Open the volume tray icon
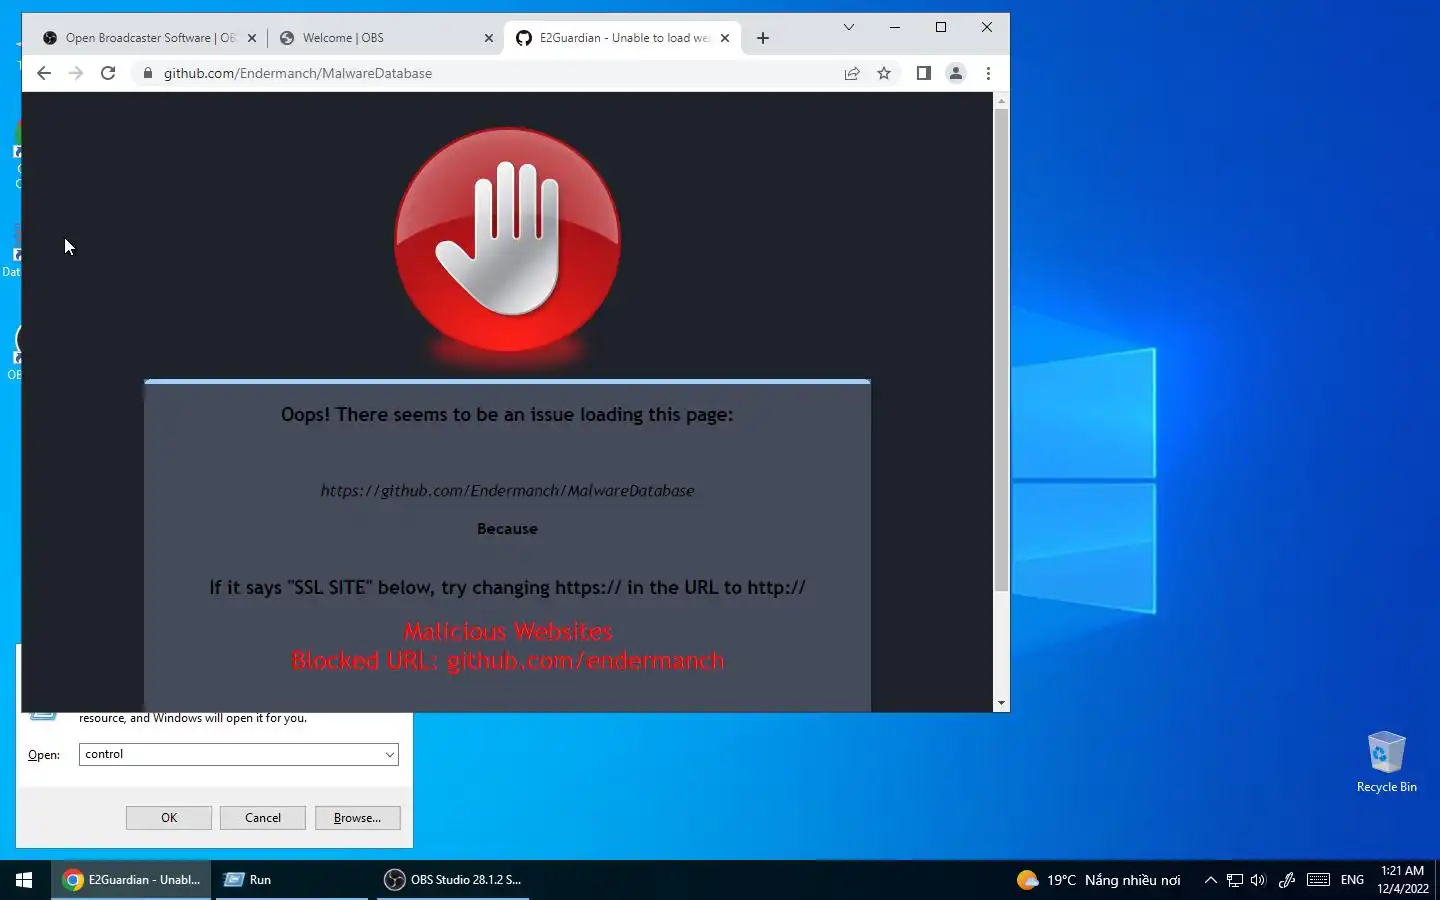The width and height of the screenshot is (1440, 900). 1258,880
